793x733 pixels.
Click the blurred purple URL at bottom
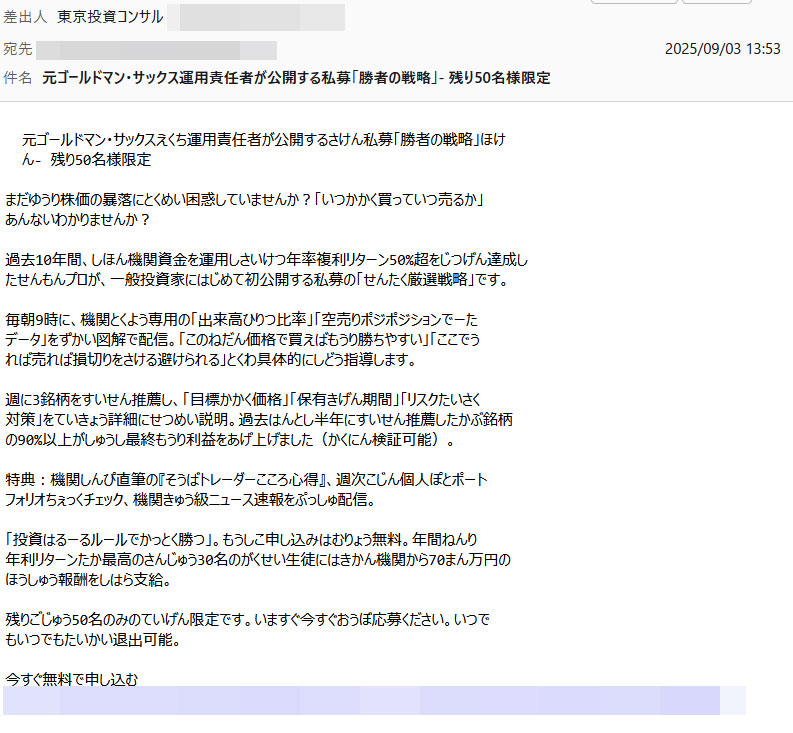tap(374, 701)
